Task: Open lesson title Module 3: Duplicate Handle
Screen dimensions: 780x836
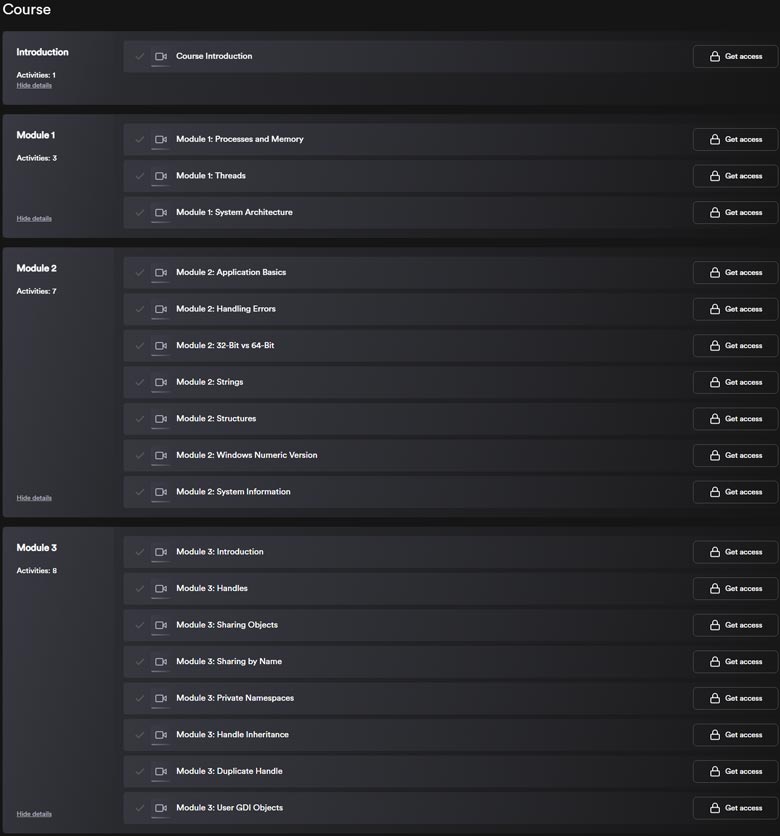Action: click(229, 771)
